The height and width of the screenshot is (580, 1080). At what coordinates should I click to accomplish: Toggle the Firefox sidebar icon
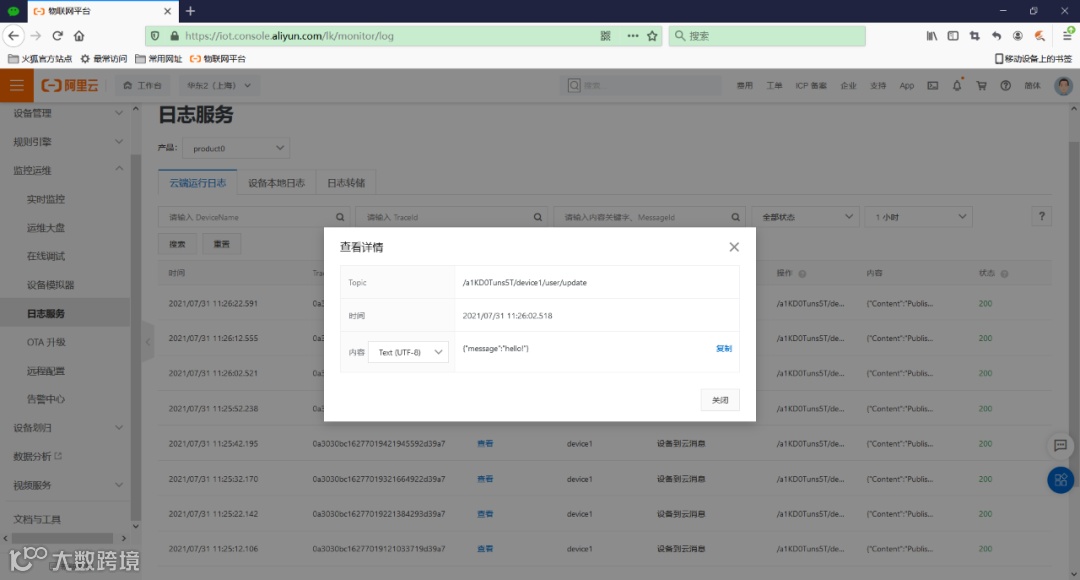click(953, 36)
